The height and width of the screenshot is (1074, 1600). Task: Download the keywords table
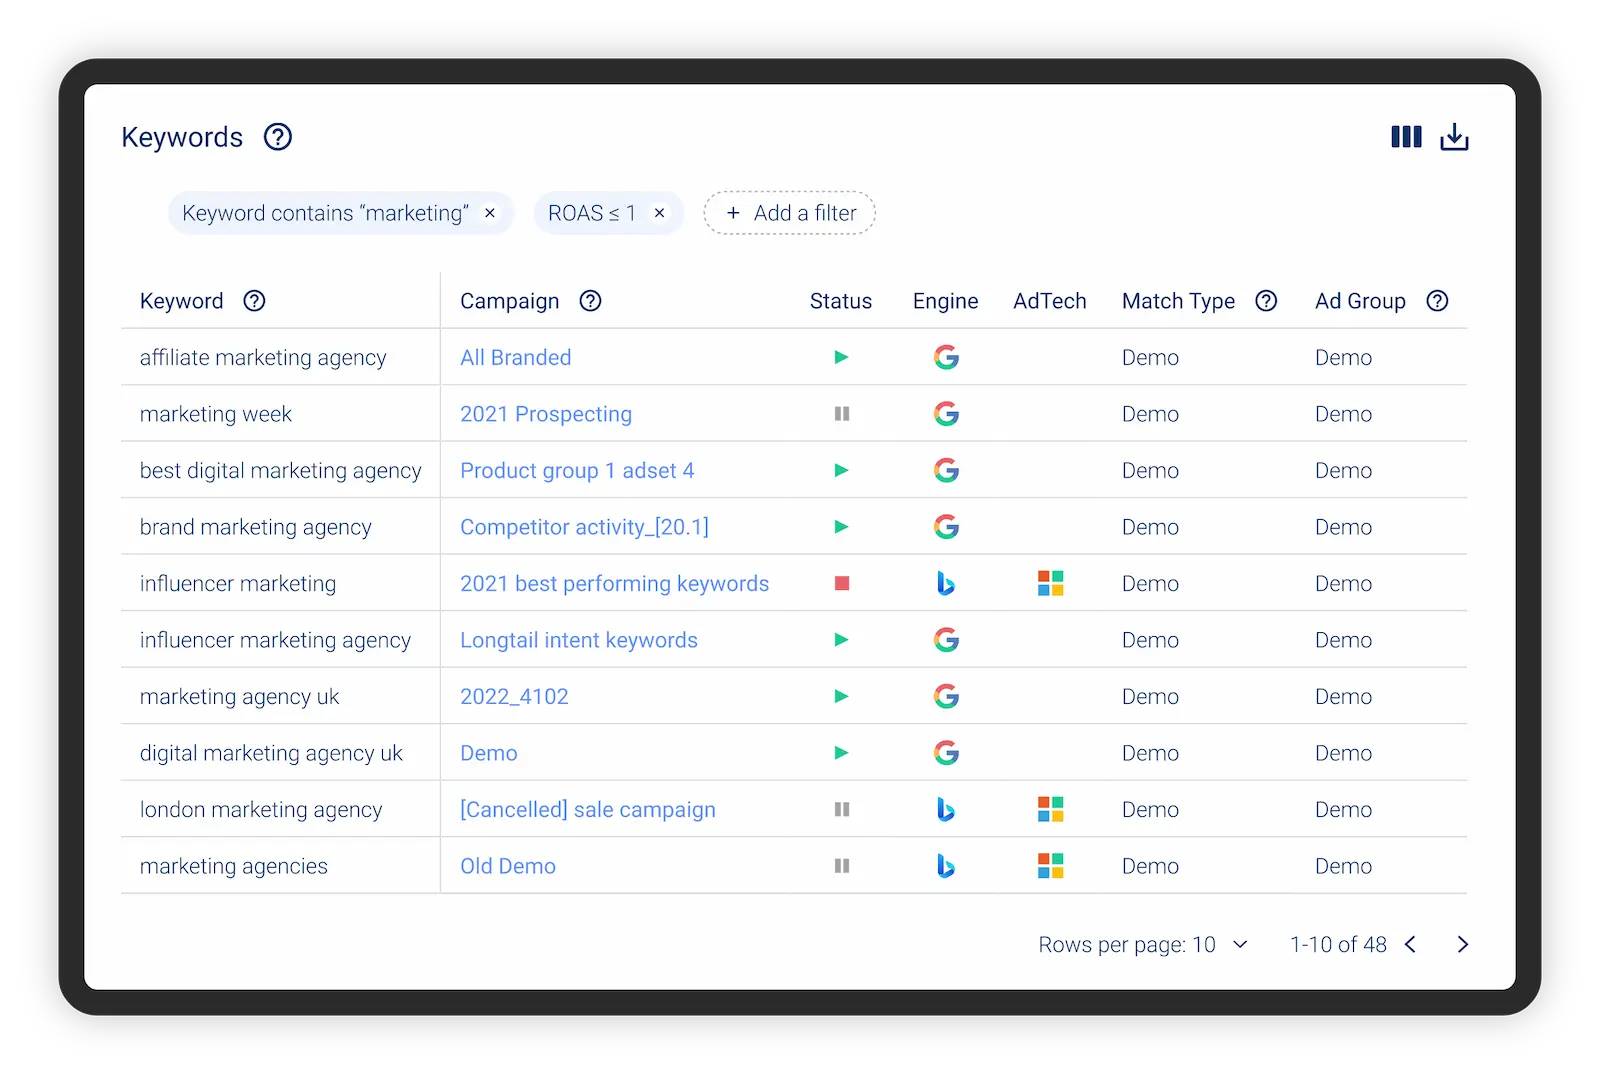click(1454, 137)
